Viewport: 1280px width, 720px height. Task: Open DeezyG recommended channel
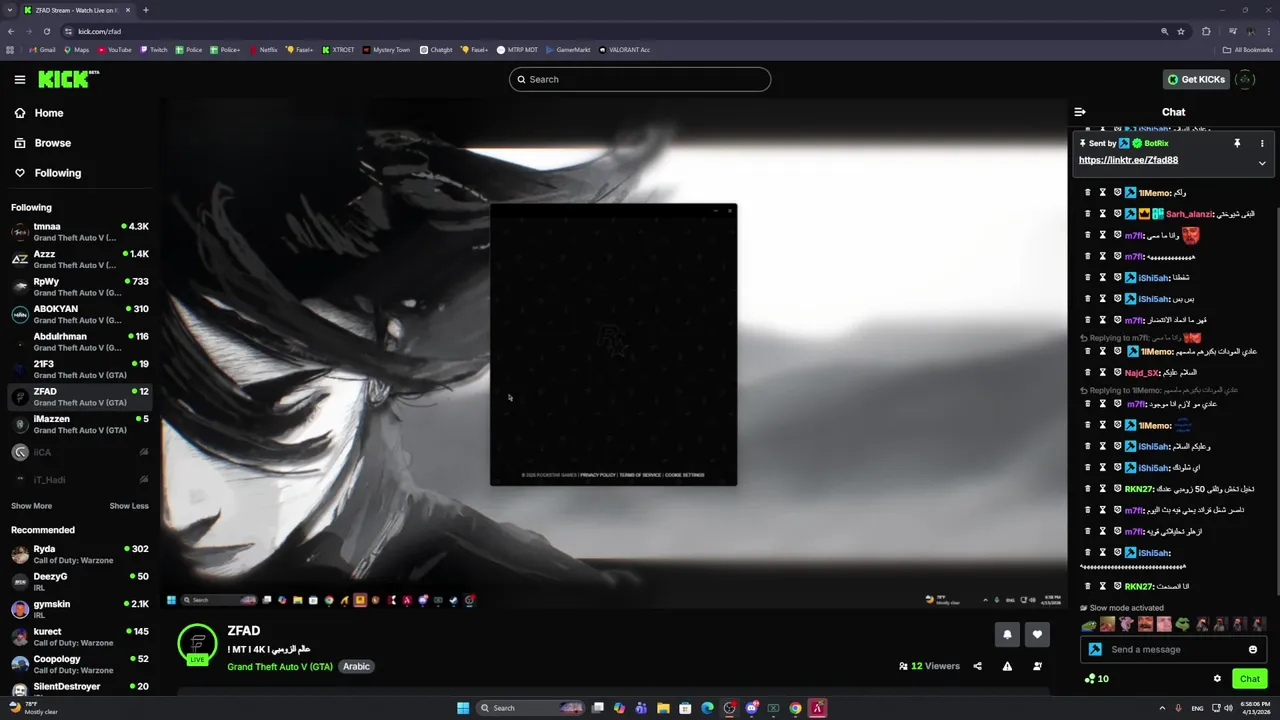pos(80,581)
